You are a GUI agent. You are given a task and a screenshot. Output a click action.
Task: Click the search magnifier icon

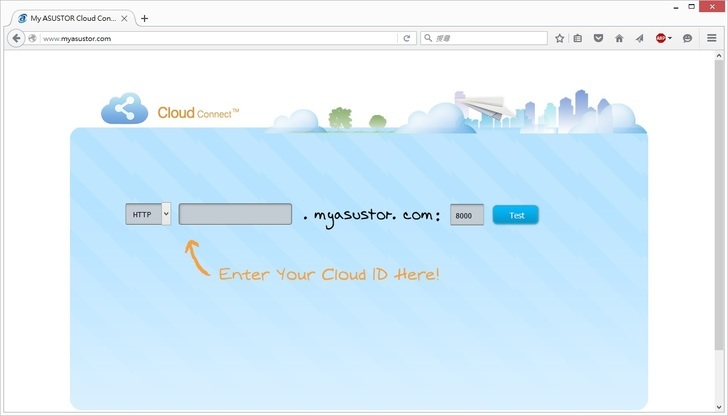[428, 38]
